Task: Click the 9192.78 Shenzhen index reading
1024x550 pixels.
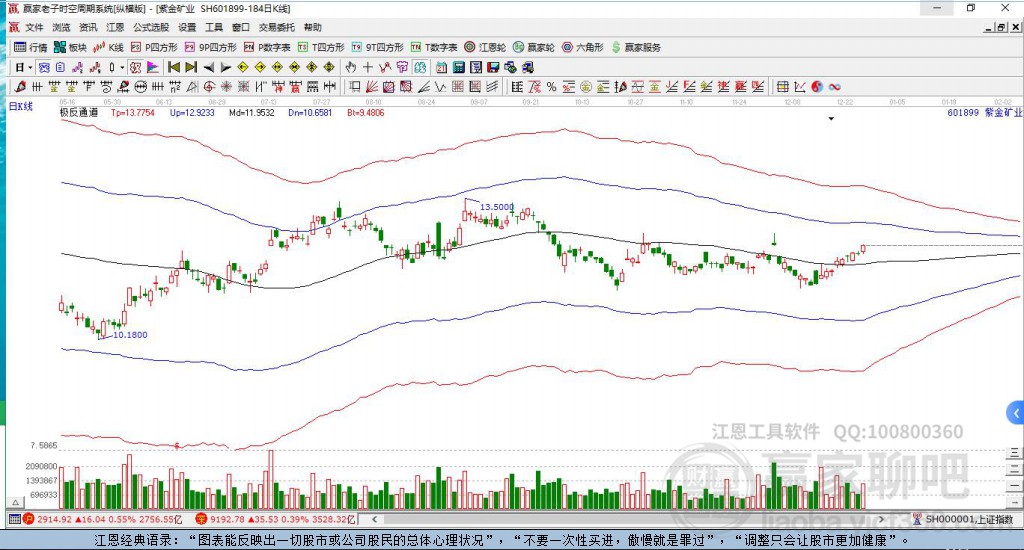Action: [227, 519]
